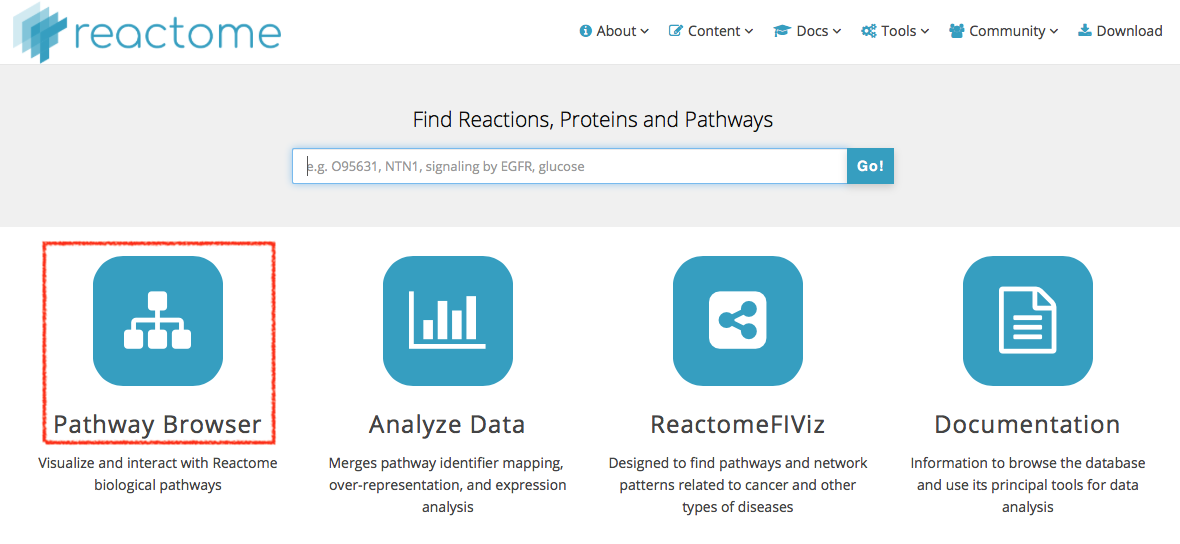Focus the pathway search input field
The width and height of the screenshot is (1180, 544).
click(569, 166)
